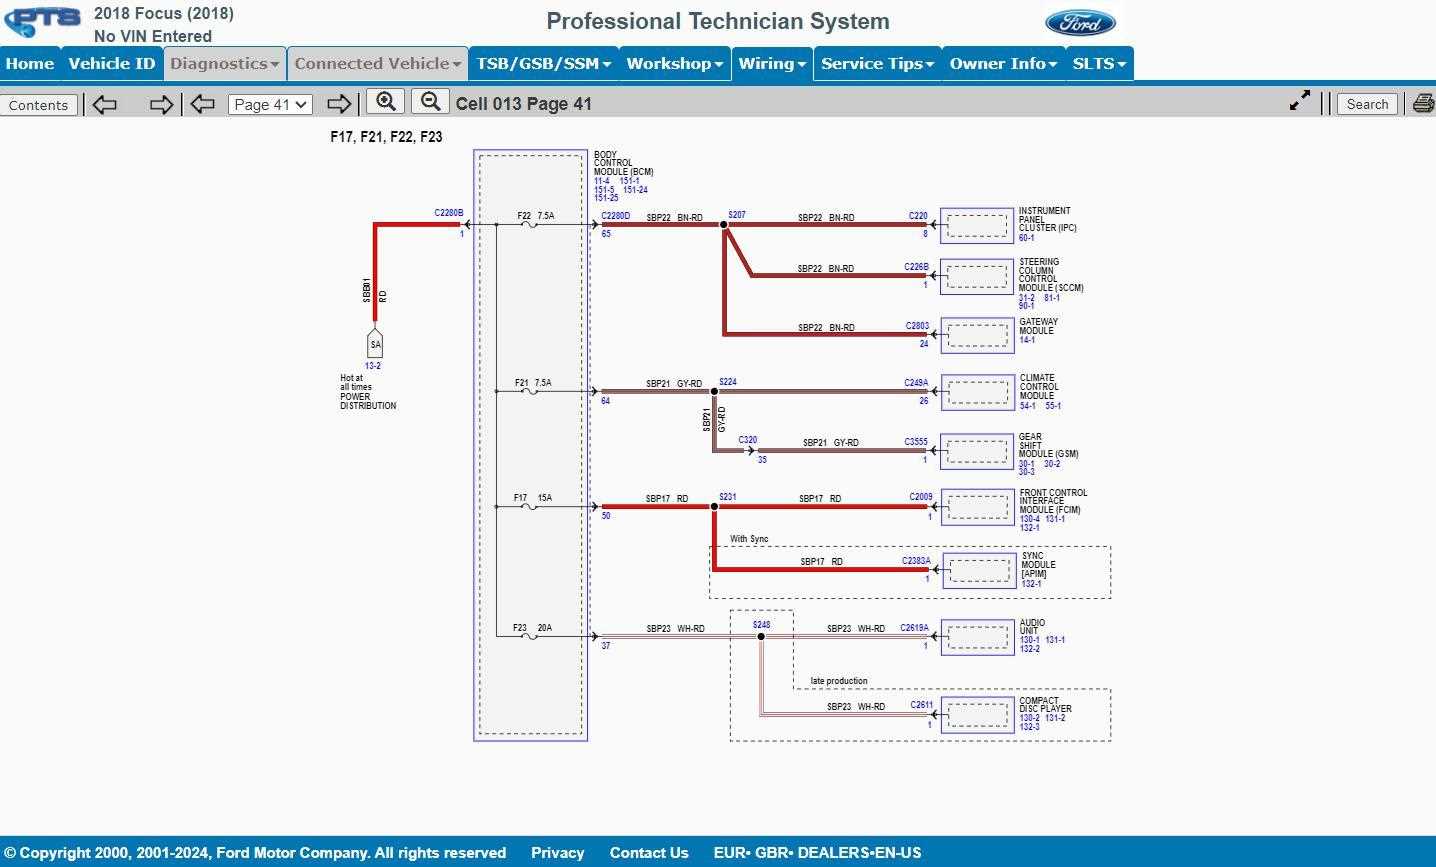This screenshot has height=867, width=1436.
Task: Expand diagram to full screen with the diagonal arrows icon
Action: coord(1299,102)
